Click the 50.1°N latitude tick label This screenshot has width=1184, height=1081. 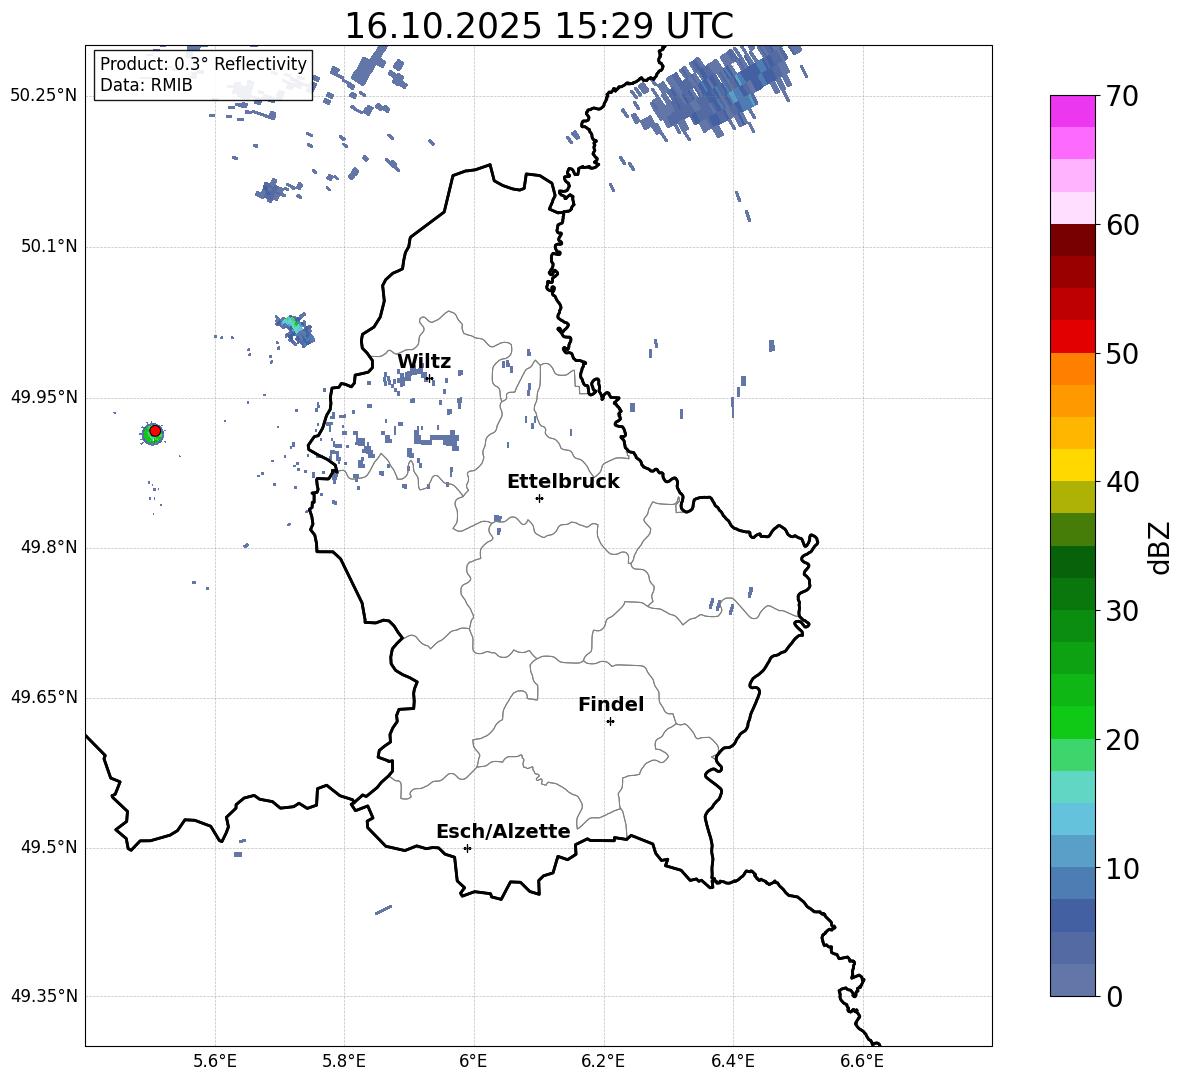click(x=49, y=247)
